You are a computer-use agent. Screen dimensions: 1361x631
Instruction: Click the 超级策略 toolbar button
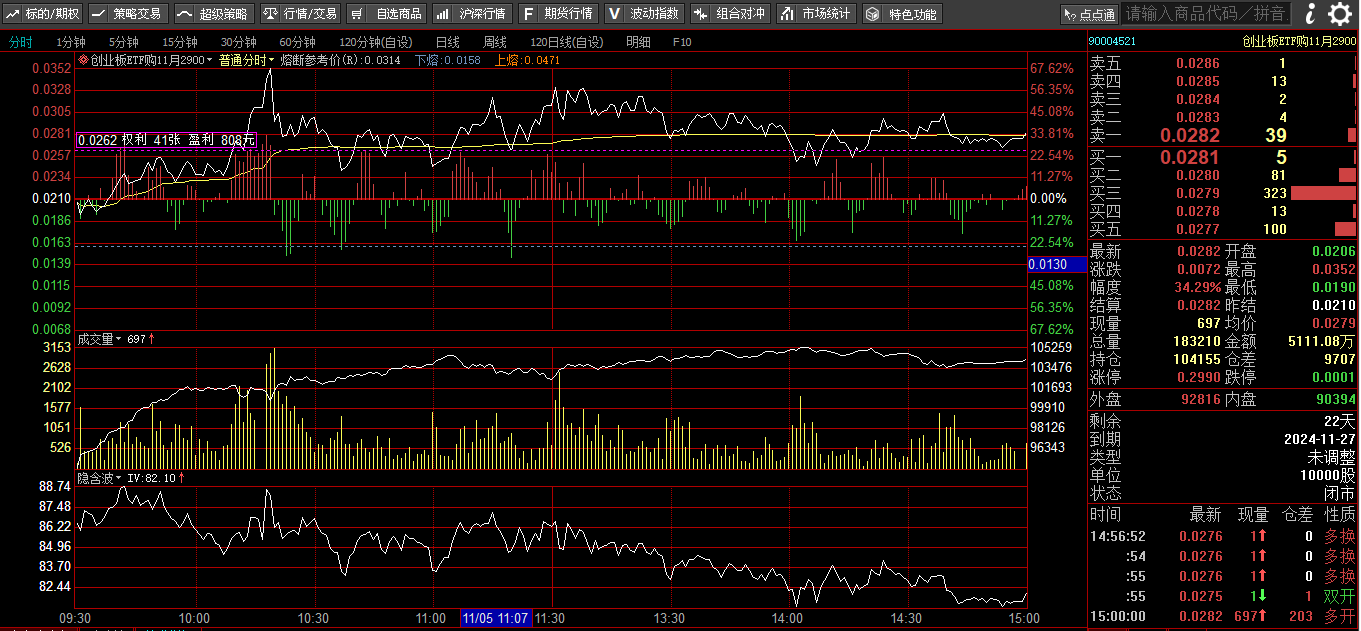coord(213,14)
